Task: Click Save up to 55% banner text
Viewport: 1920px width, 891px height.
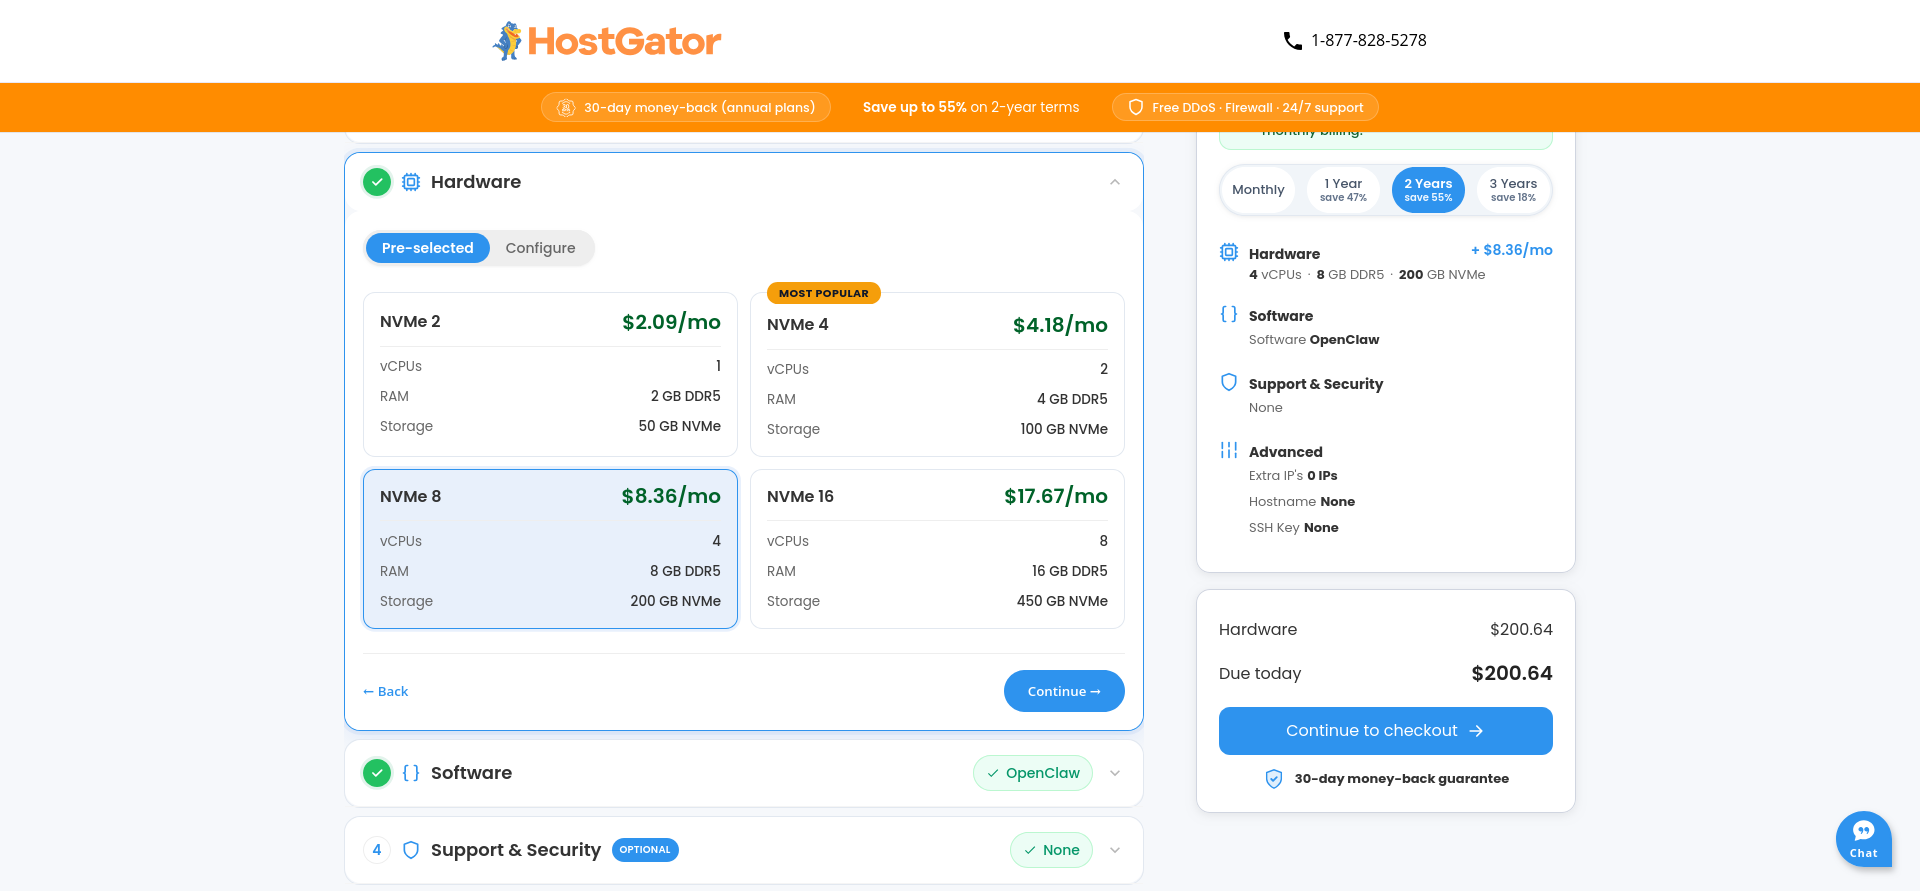Action: click(x=971, y=107)
